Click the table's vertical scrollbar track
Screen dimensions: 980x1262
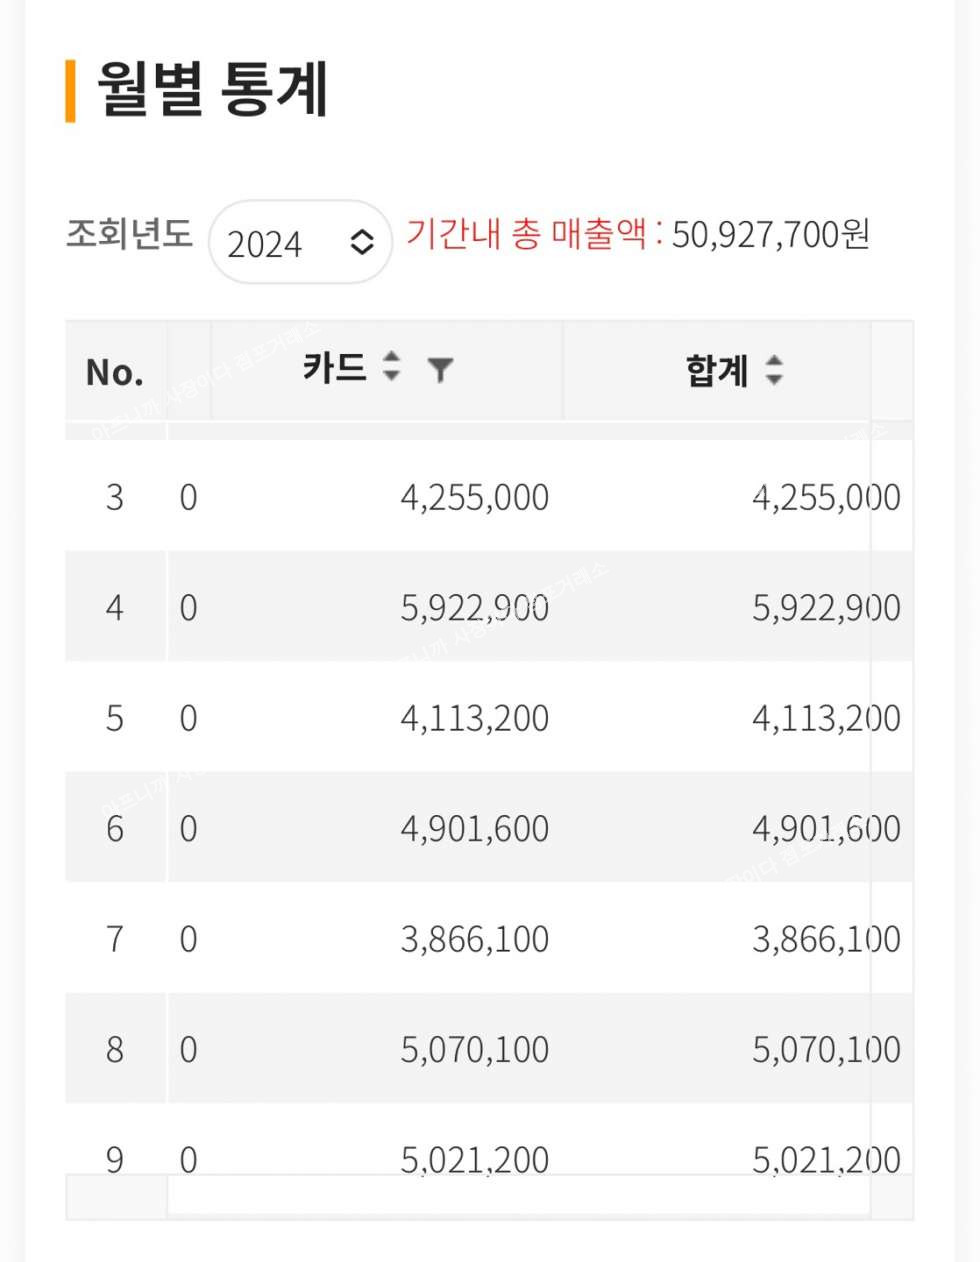(891, 800)
